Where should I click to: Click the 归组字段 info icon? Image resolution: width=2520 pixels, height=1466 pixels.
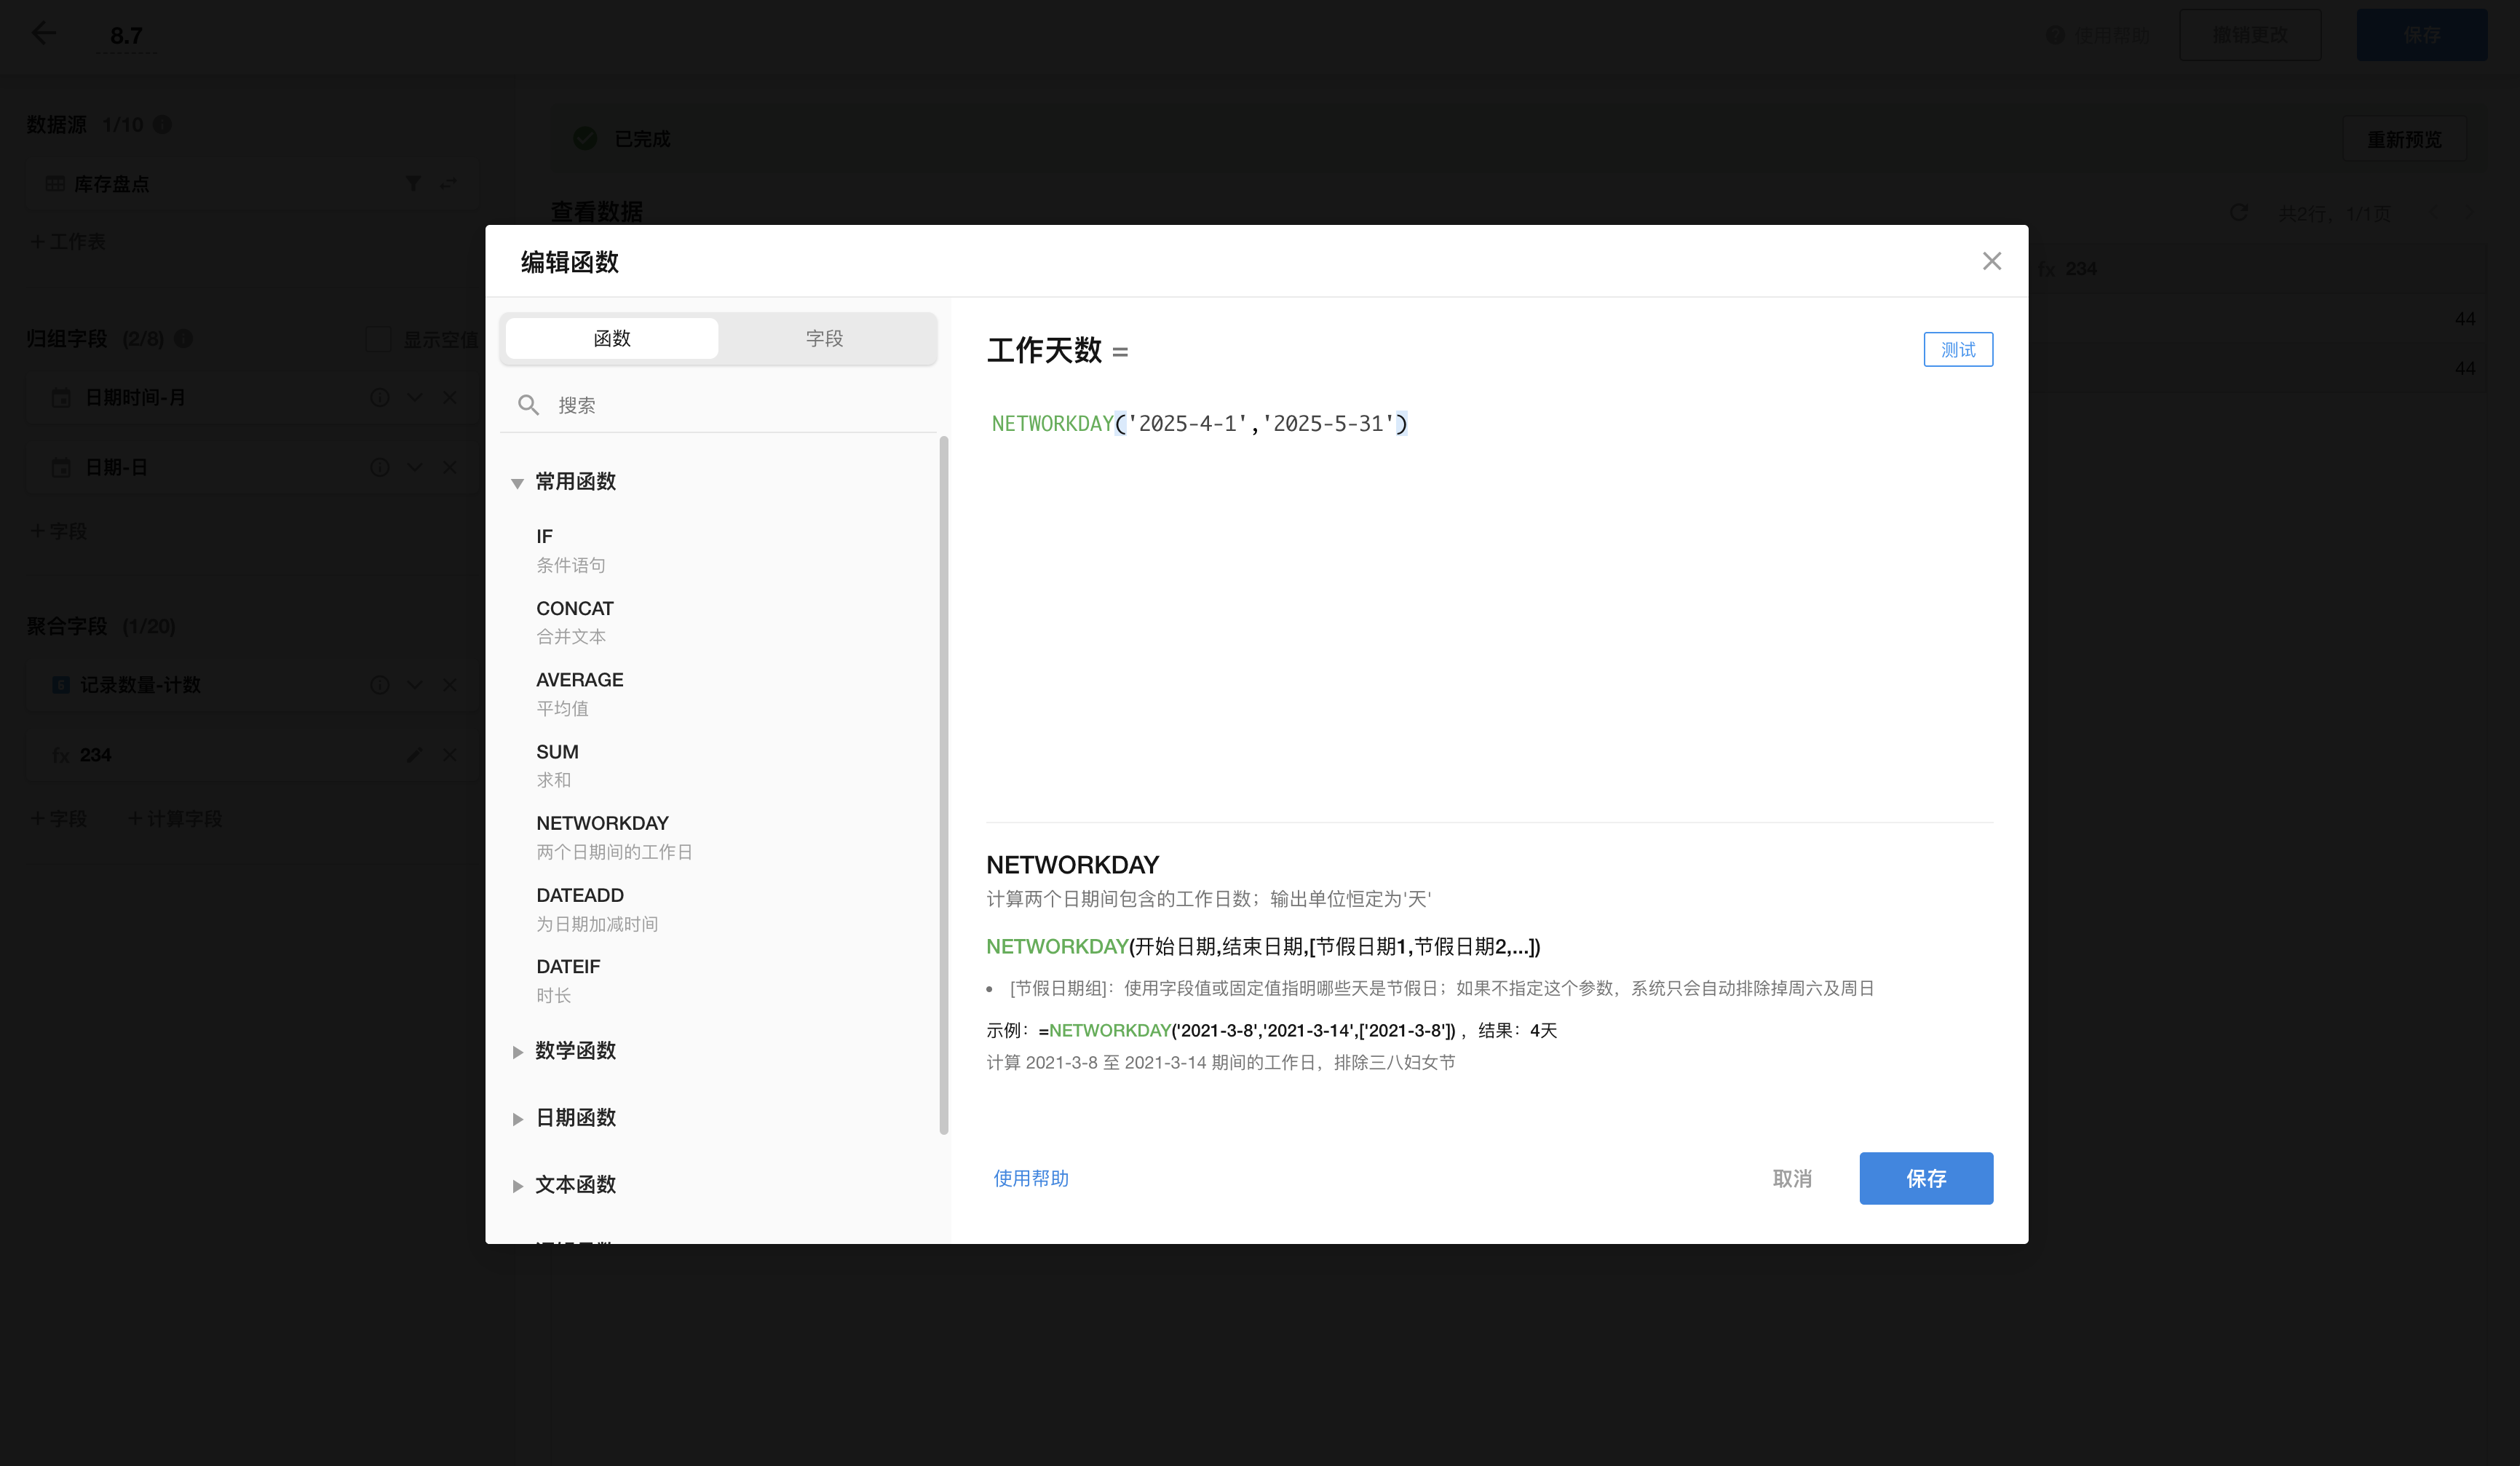point(183,338)
